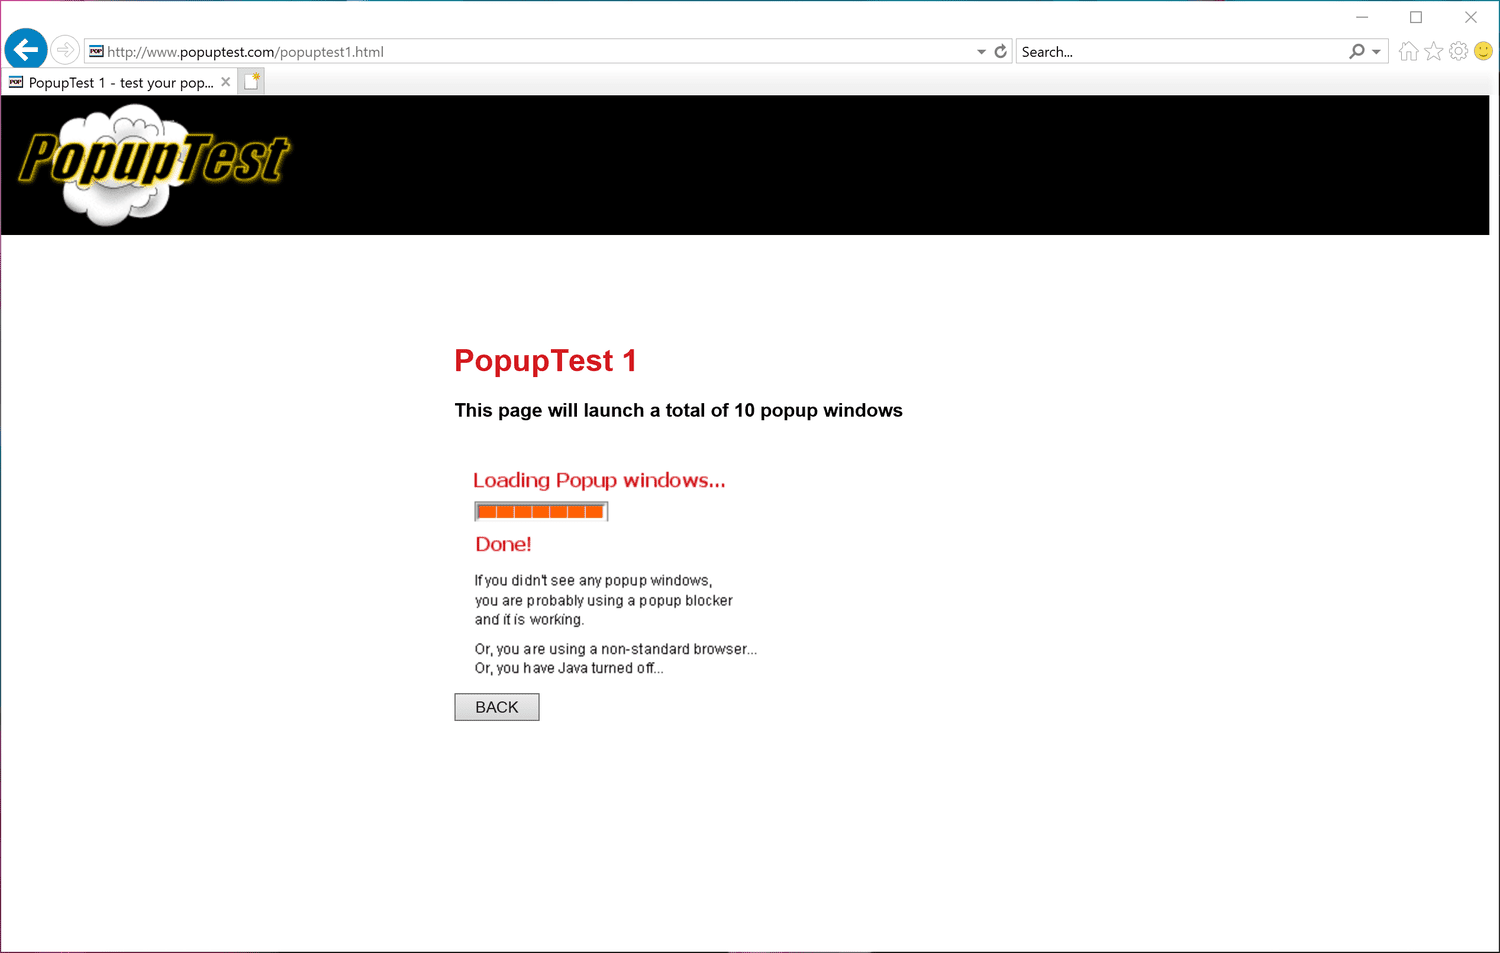This screenshot has height=953, width=1500.
Task: Click the smiley feedback icon
Action: (1484, 51)
